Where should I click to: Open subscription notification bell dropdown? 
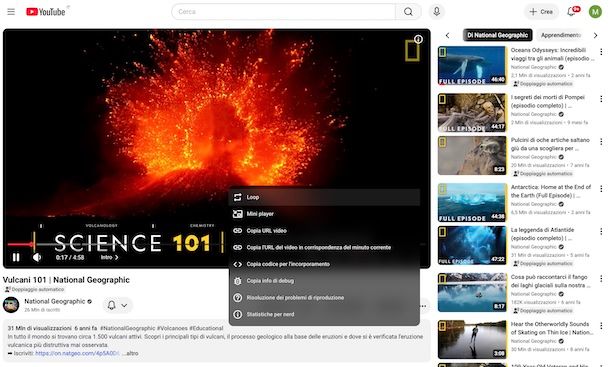[117, 305]
